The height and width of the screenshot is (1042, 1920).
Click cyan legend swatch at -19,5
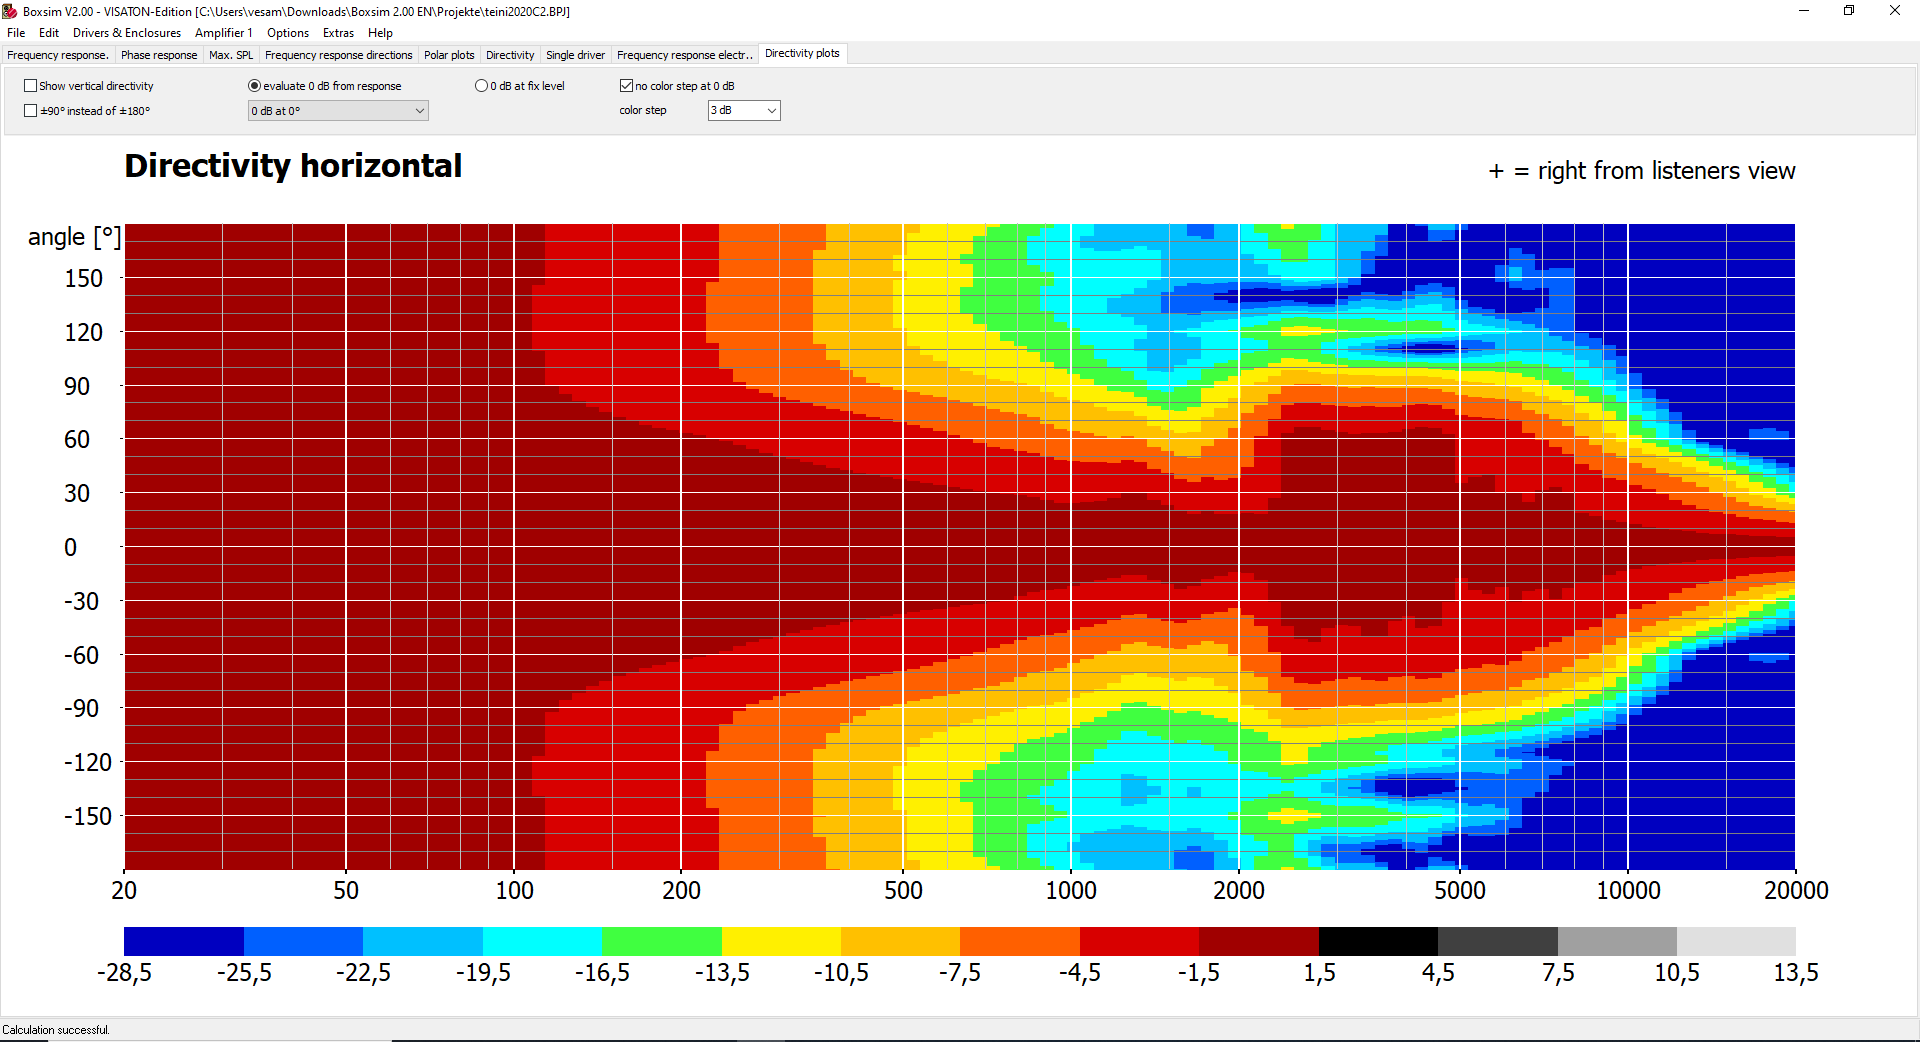point(542,941)
